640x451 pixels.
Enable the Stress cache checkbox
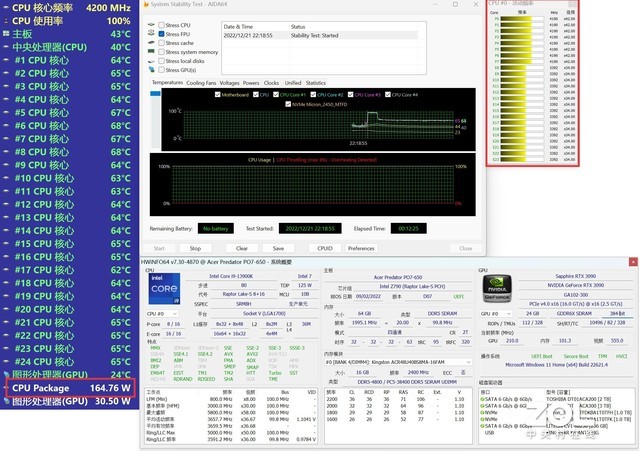(x=162, y=43)
